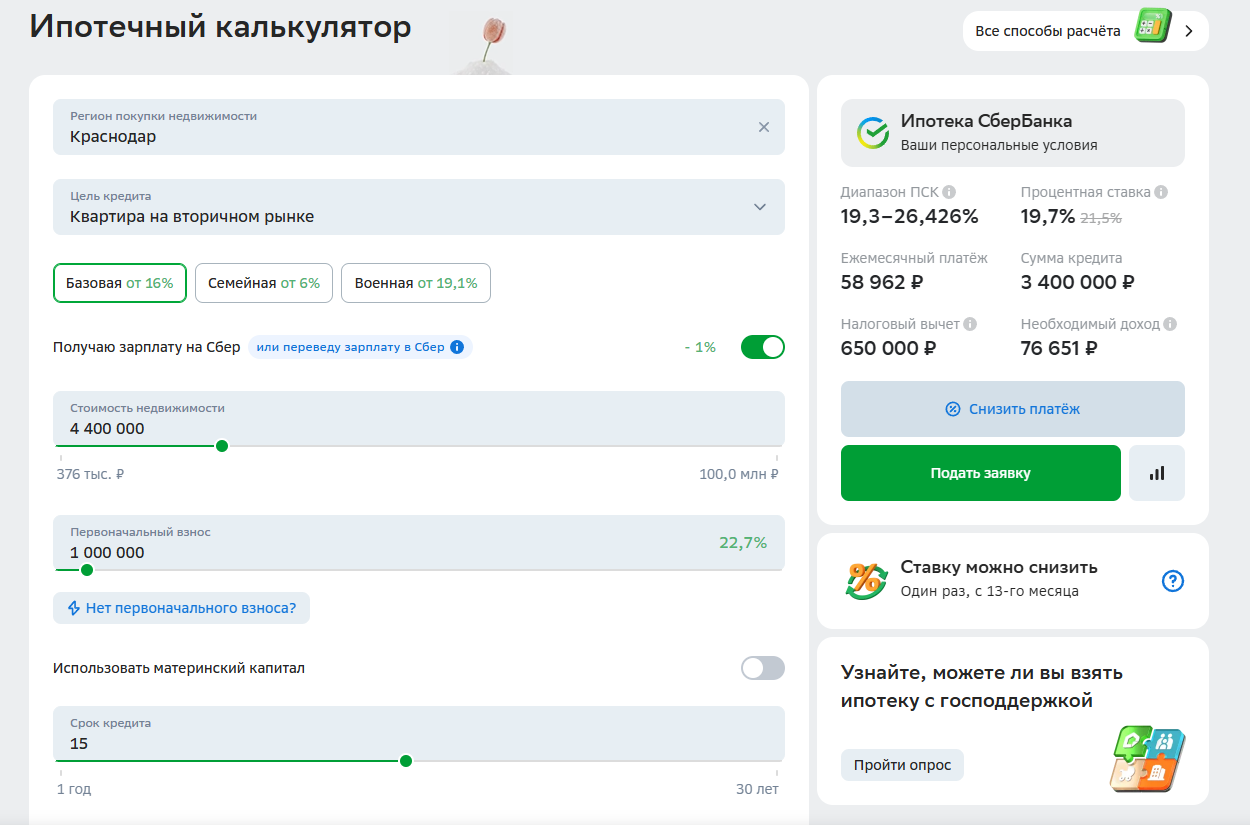
Task: Click Ежемесячный платёж value 58 962 ₽
Action: [x=882, y=282]
